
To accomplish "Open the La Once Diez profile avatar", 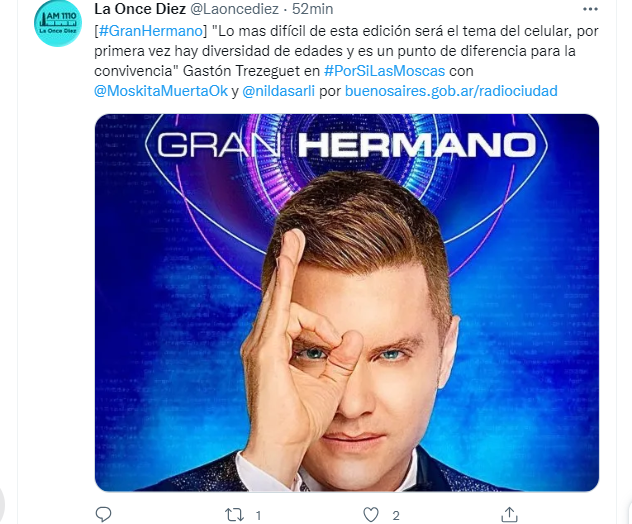I will coord(58,23).
